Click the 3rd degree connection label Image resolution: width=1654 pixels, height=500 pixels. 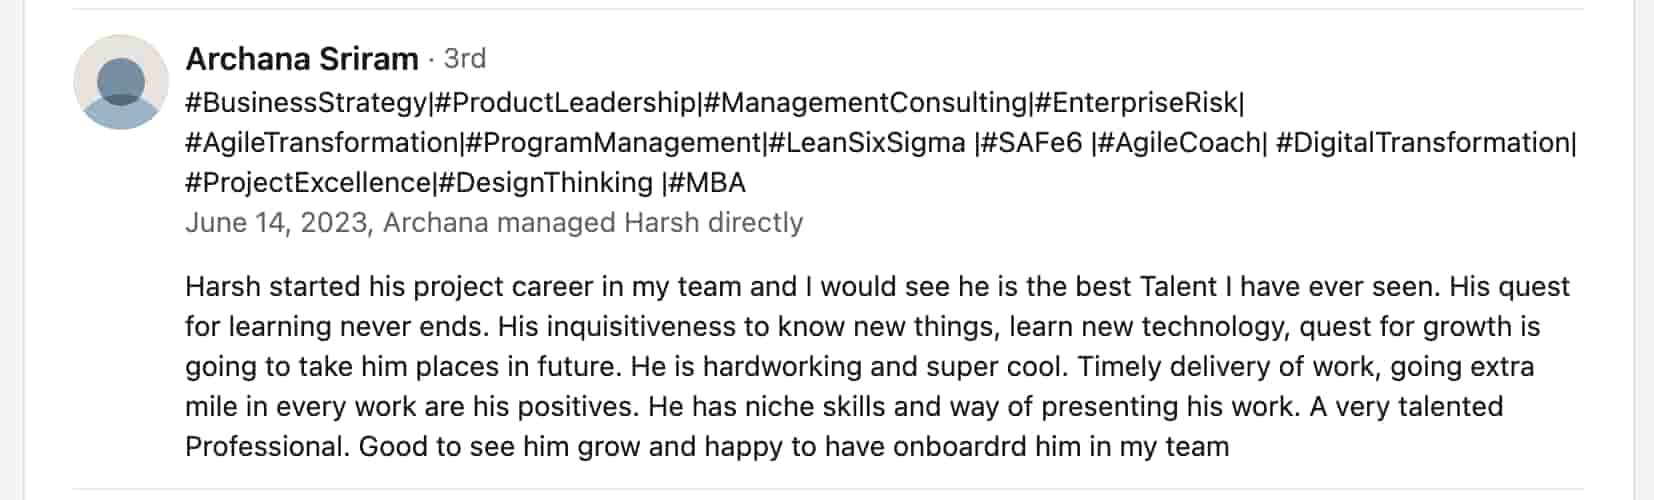(x=464, y=59)
